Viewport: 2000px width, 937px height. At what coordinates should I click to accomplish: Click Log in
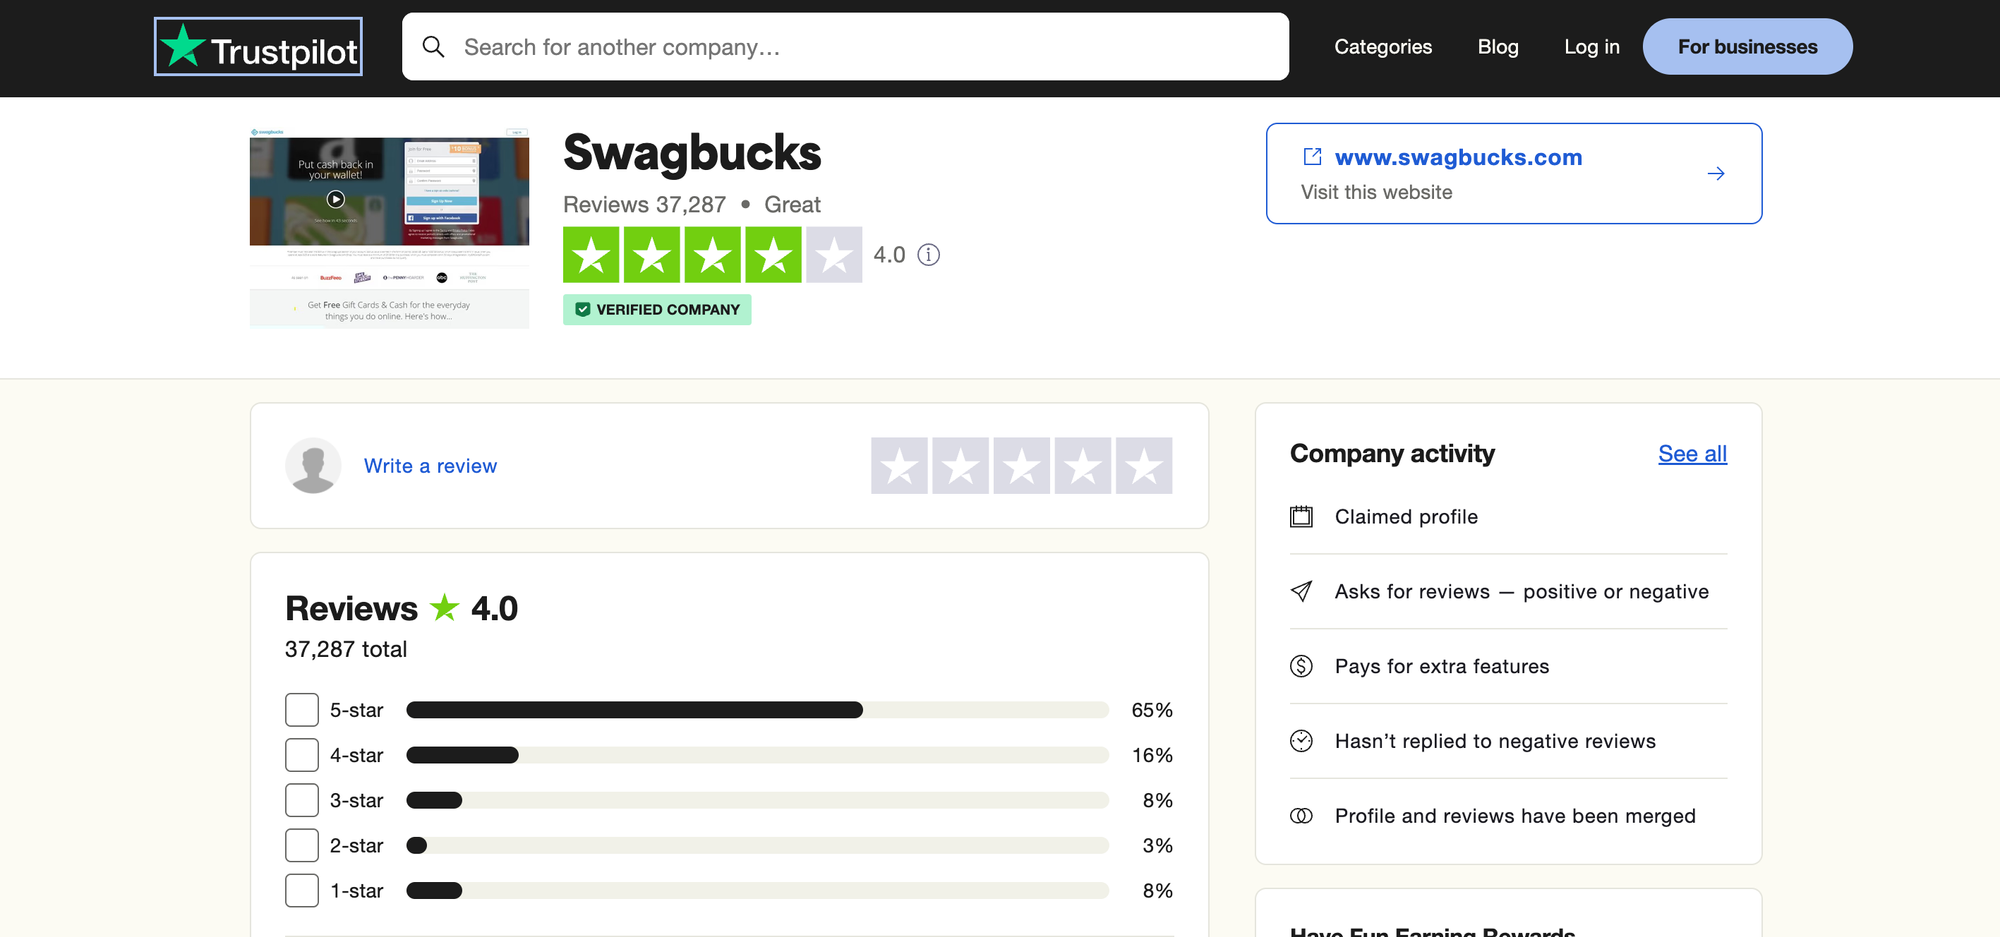pyautogui.click(x=1591, y=46)
